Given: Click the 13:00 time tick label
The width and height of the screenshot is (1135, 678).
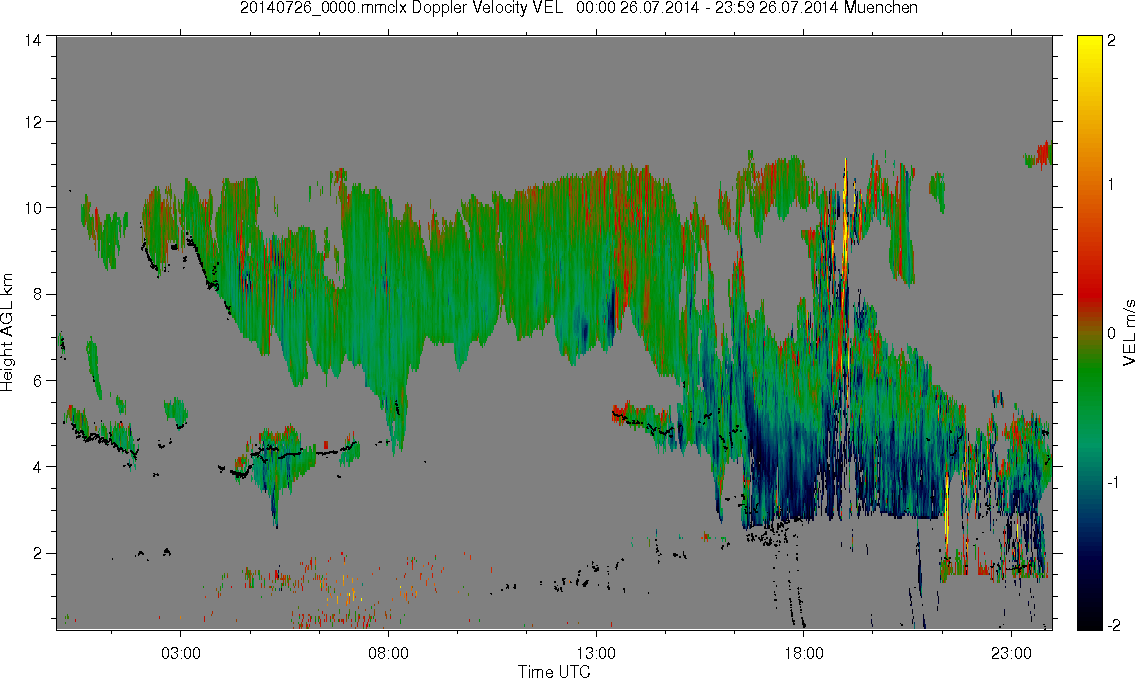Looking at the screenshot, I should [x=596, y=653].
